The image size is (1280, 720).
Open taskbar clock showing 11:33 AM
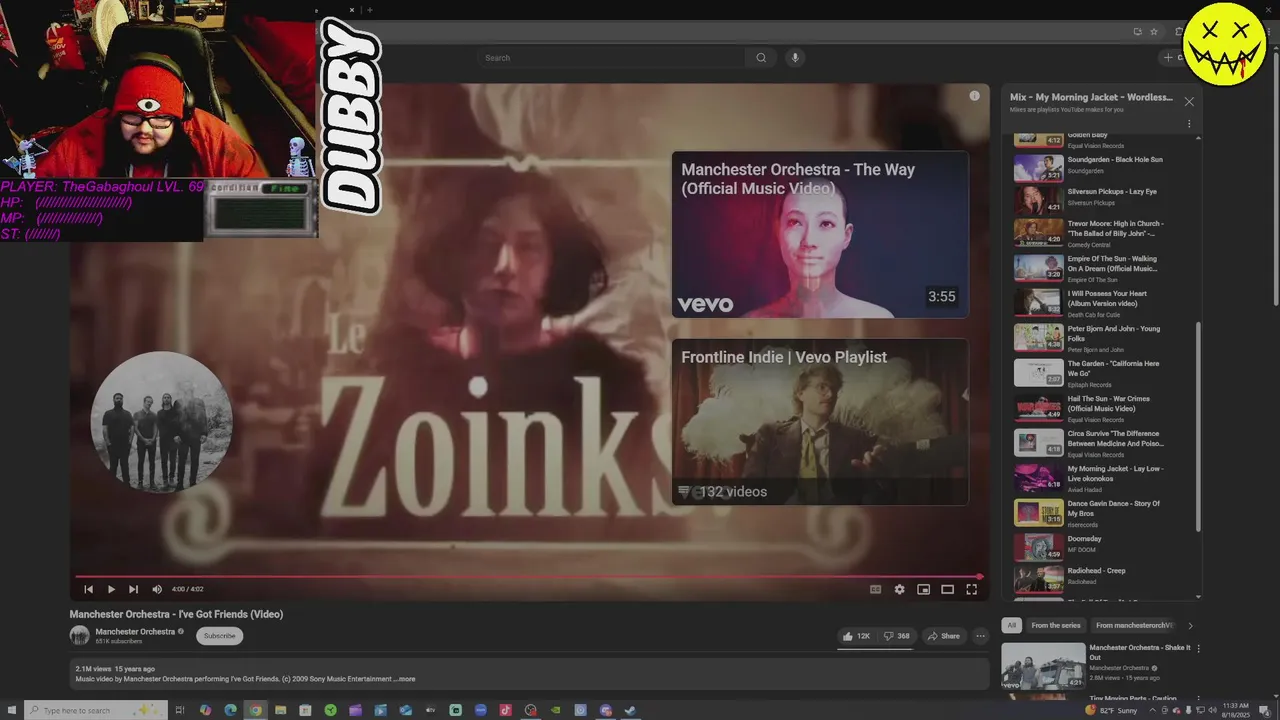[x=1235, y=710]
